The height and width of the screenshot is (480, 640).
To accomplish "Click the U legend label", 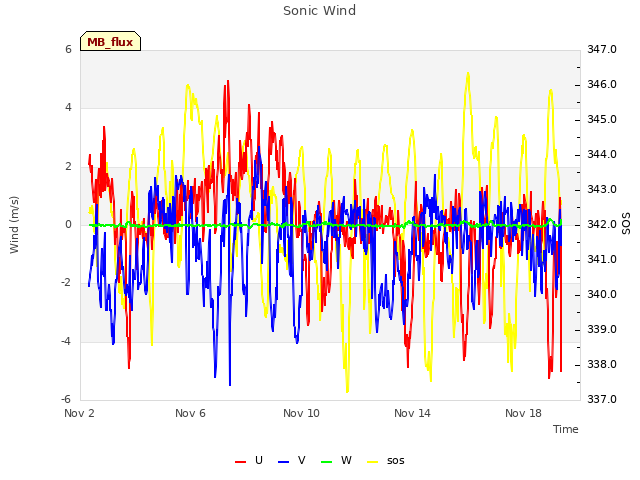I will pyautogui.click(x=258, y=460).
